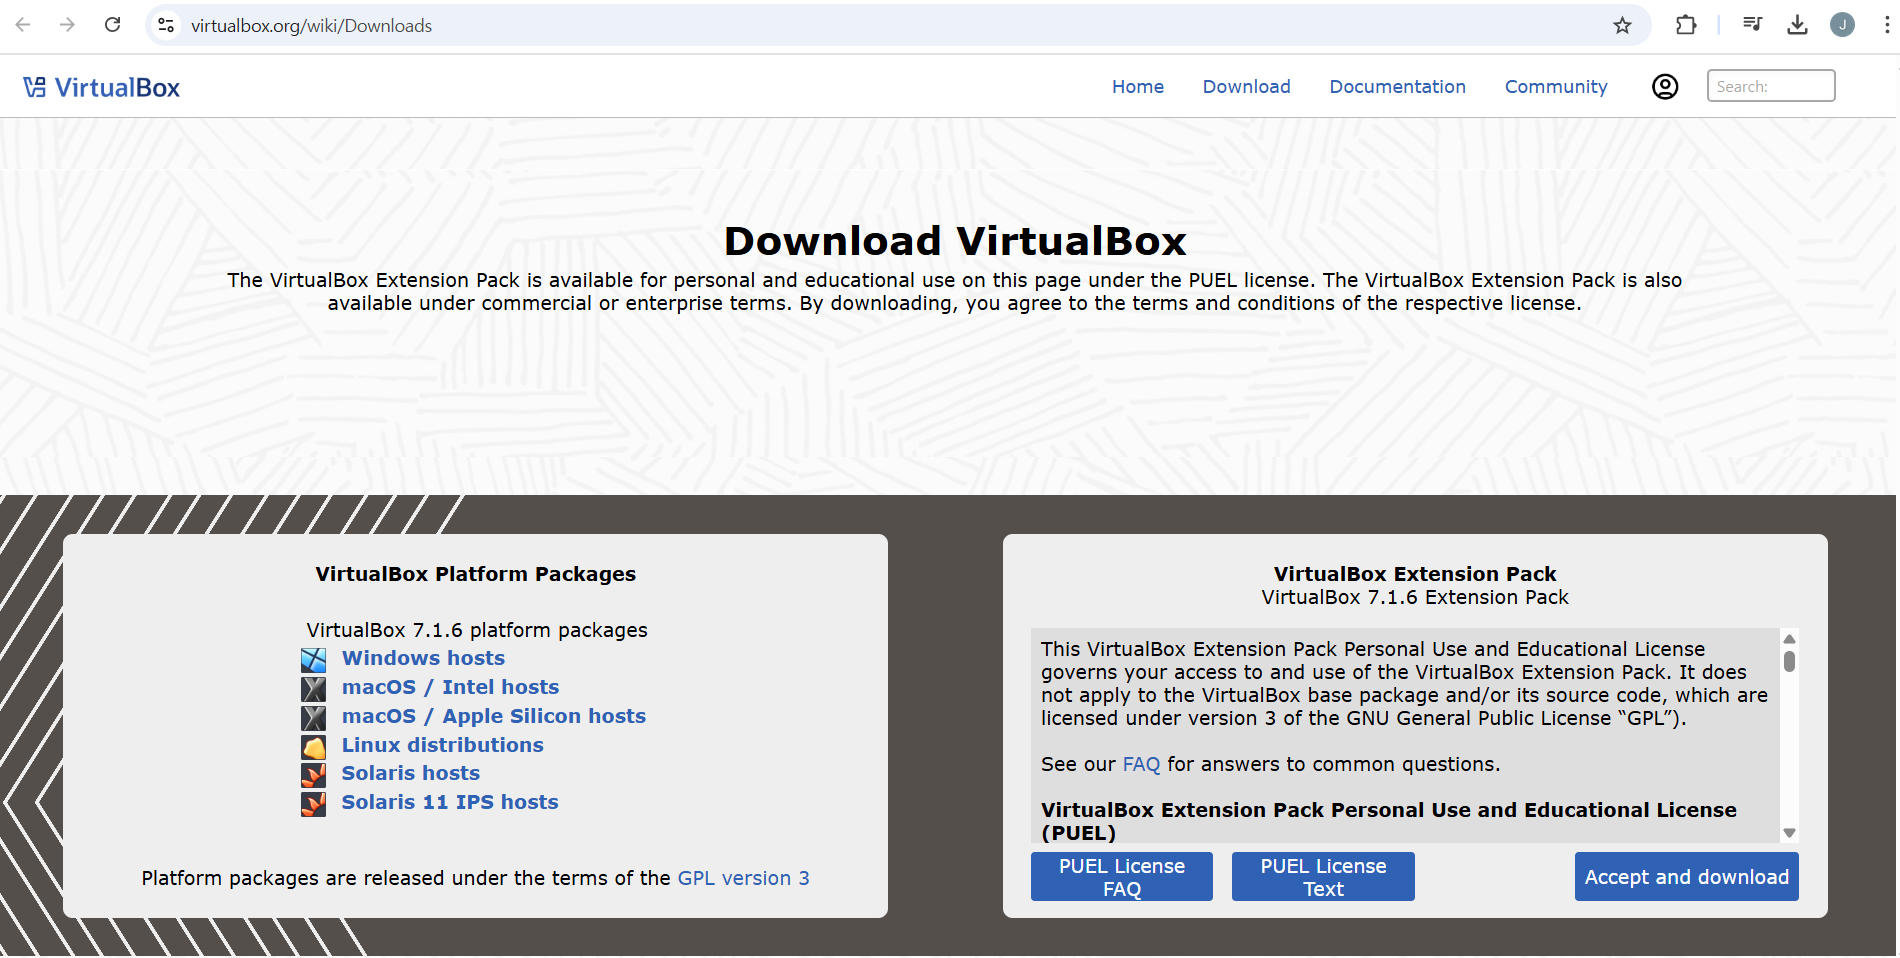The image size is (1900, 958).
Task: View site information icon in address bar
Action: 166,25
